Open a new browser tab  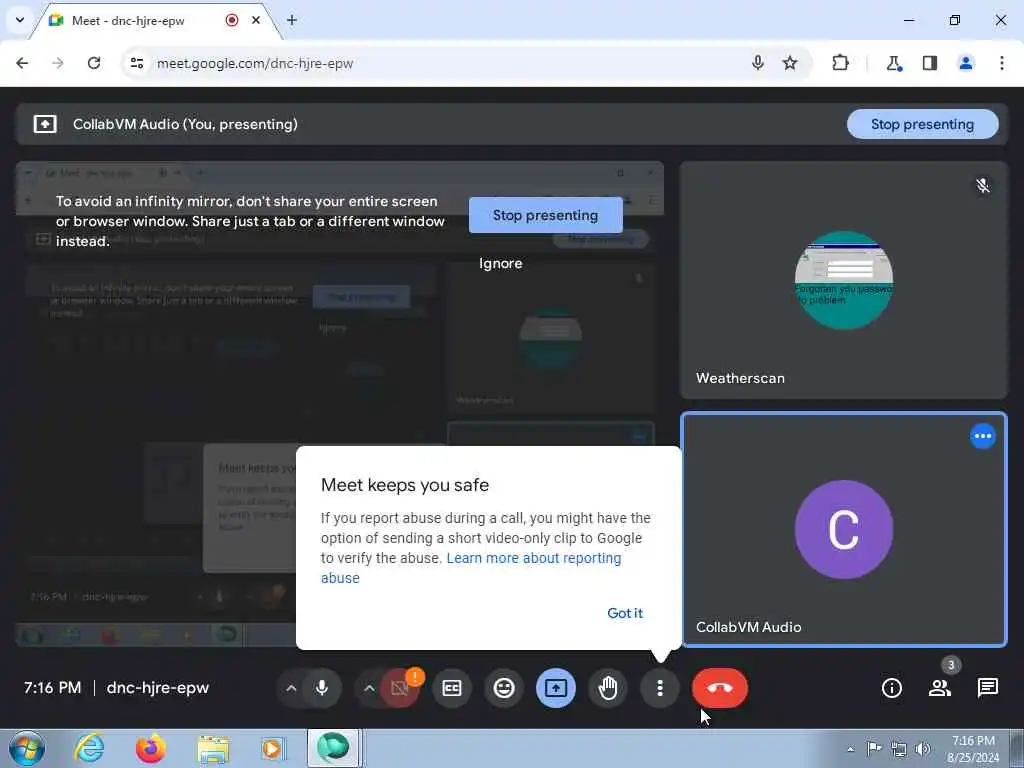pyautogui.click(x=292, y=20)
